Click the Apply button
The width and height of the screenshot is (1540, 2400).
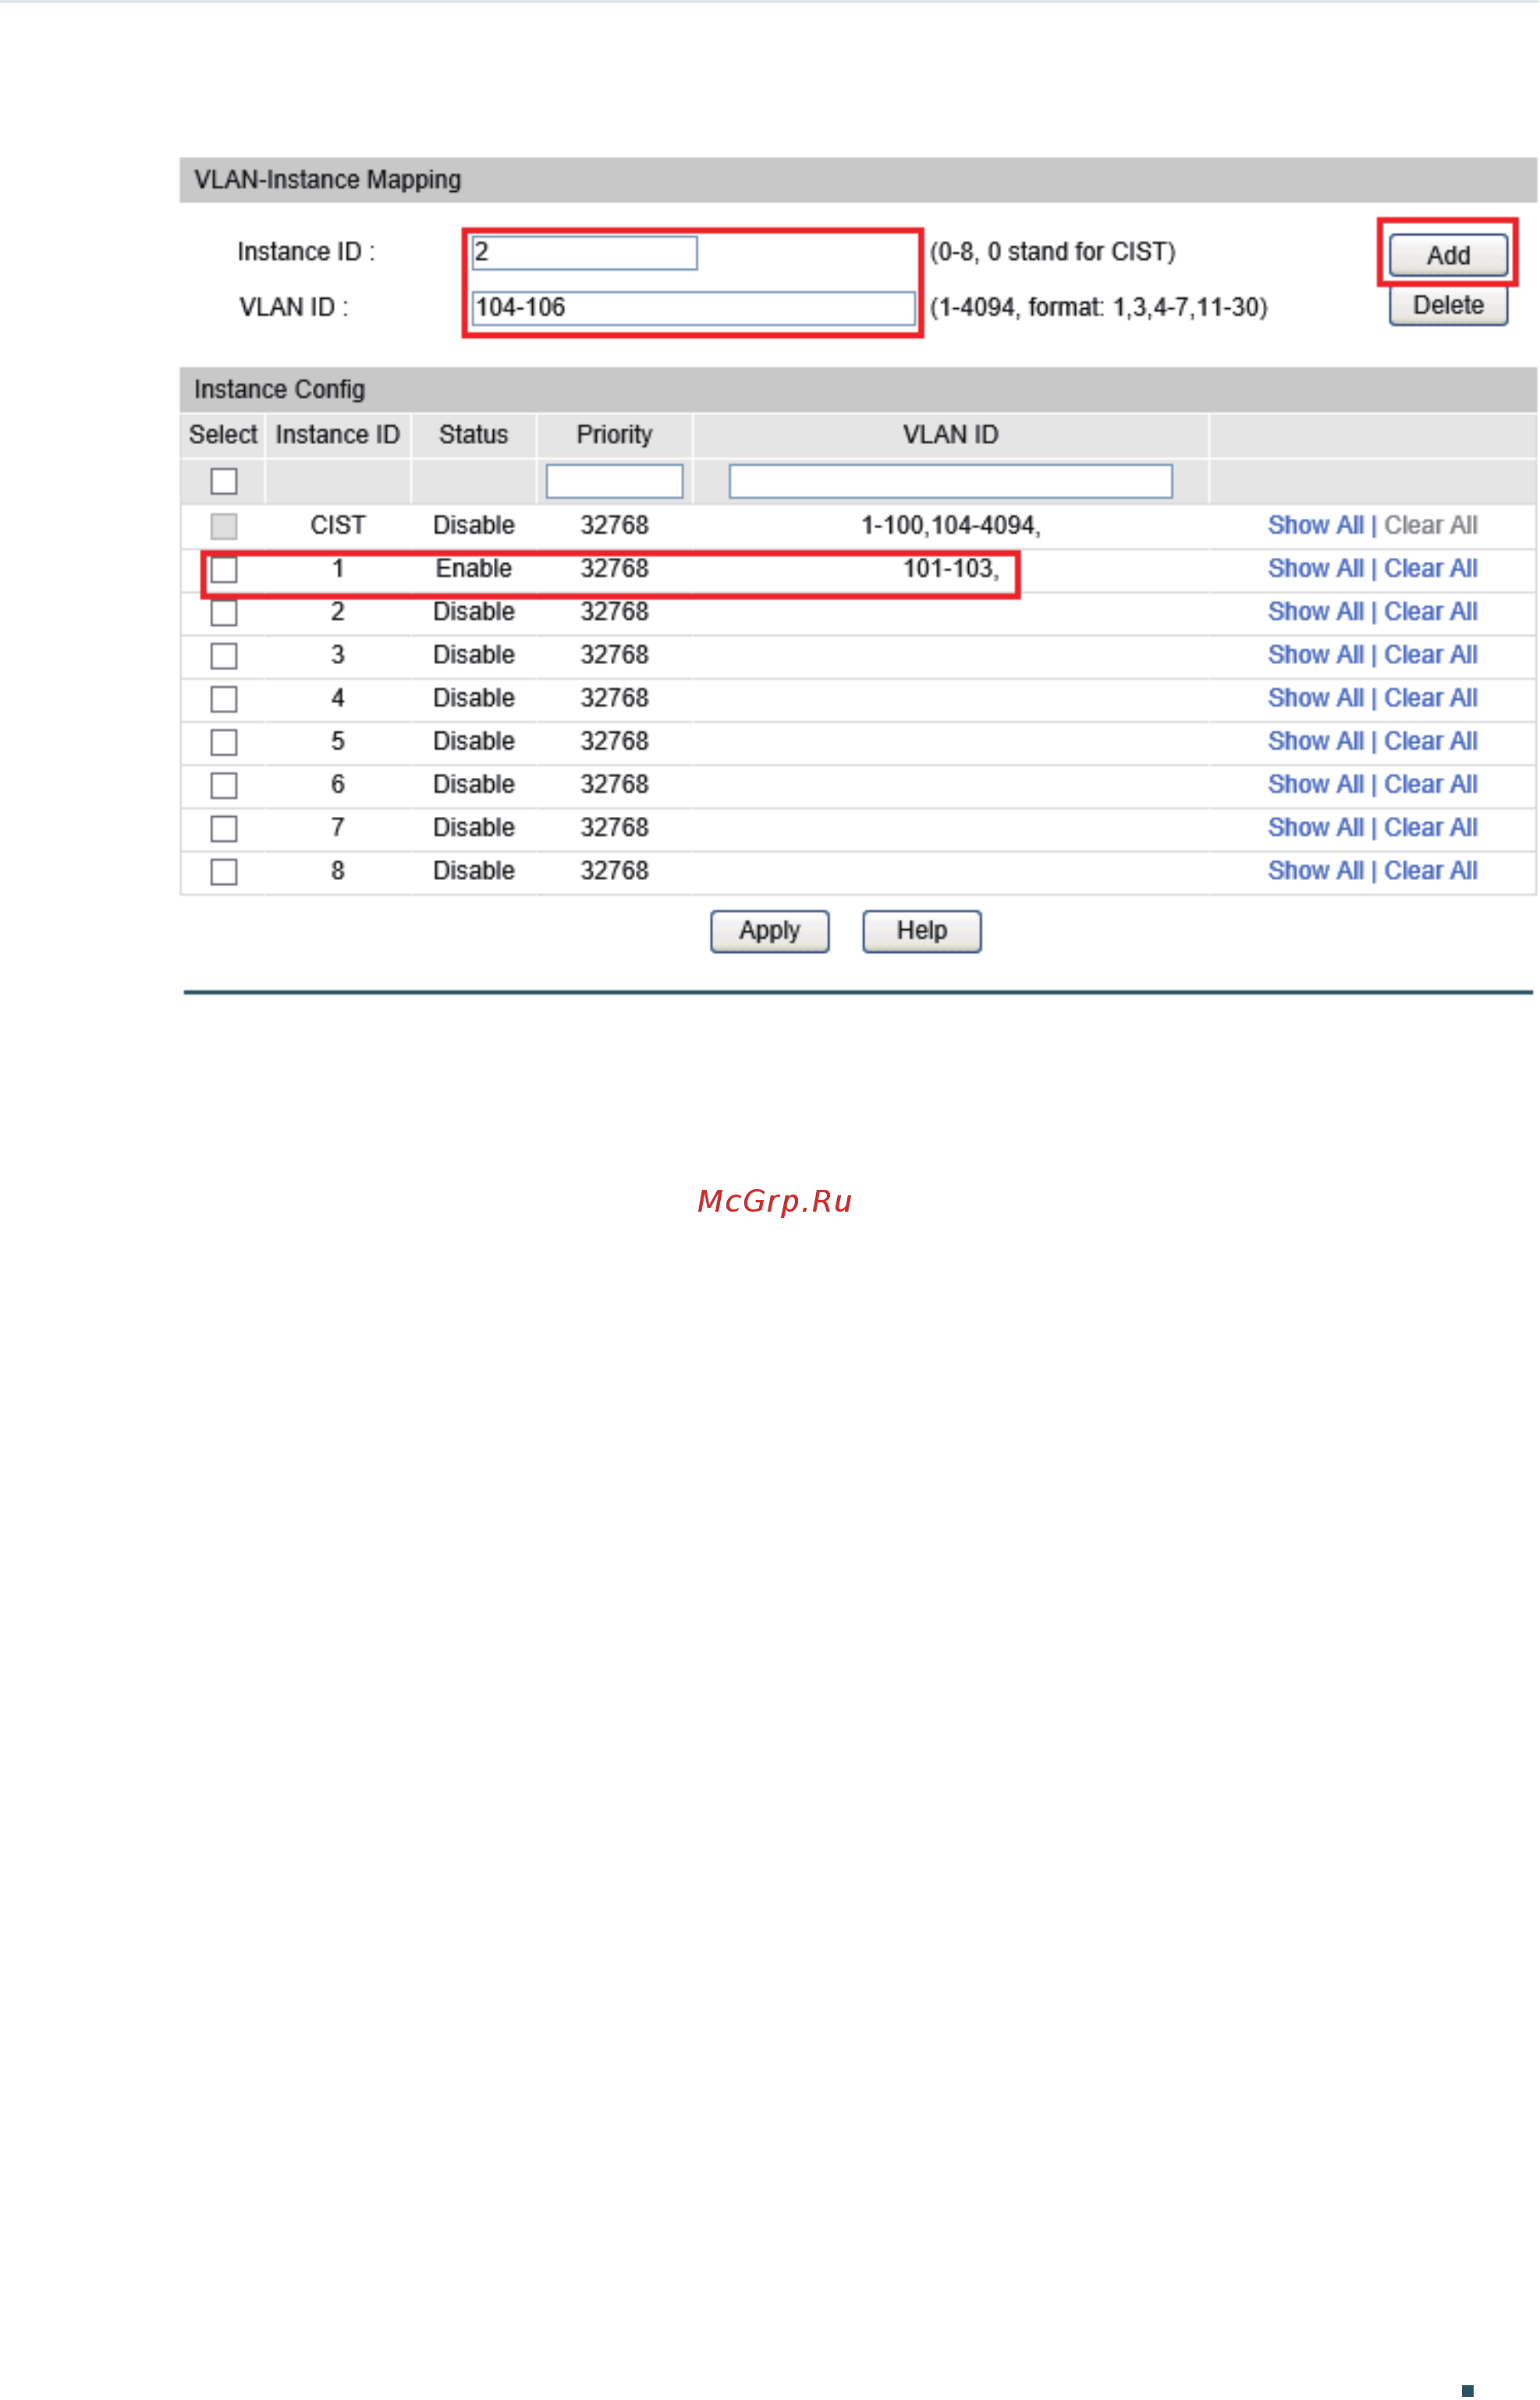[x=770, y=931]
